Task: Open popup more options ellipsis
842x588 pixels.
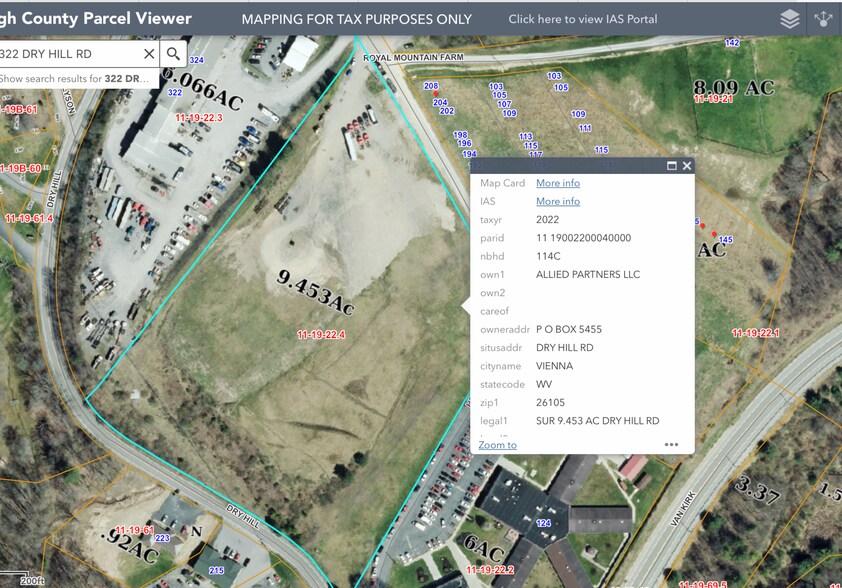Action: pos(671,445)
